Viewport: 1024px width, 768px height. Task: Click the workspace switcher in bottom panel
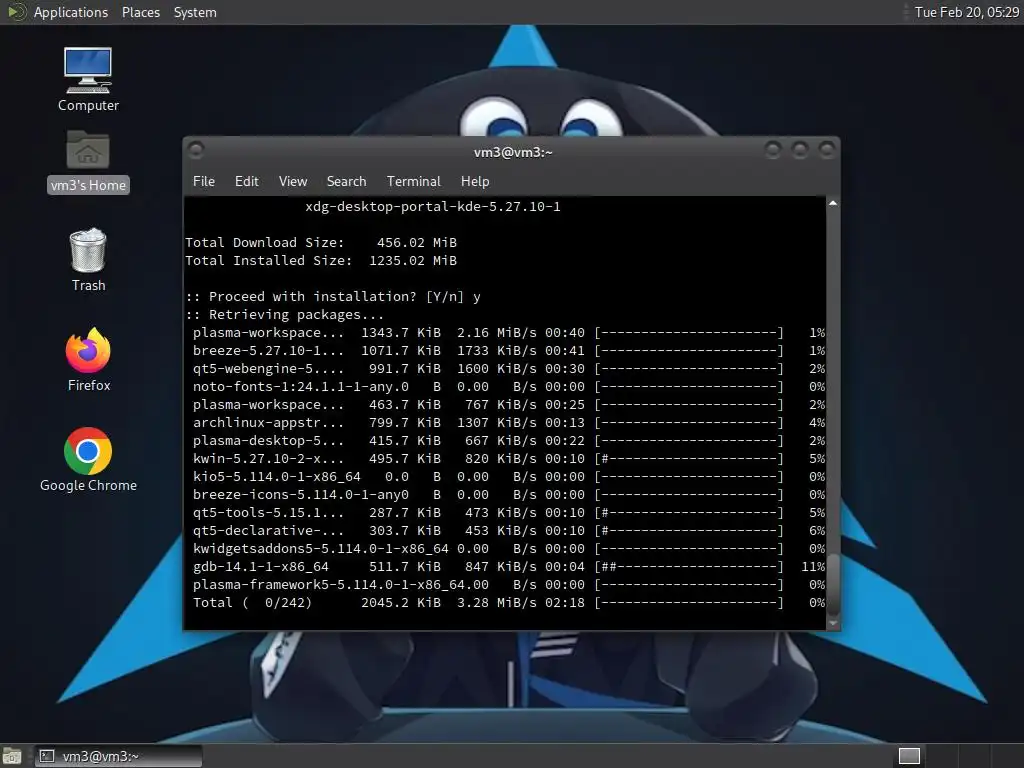[x=909, y=756]
